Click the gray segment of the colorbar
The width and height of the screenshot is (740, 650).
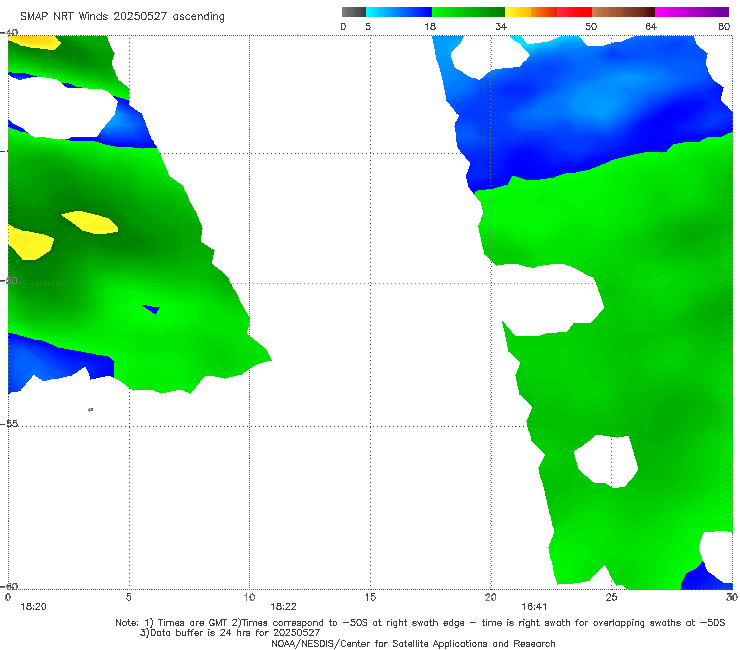click(x=353, y=12)
